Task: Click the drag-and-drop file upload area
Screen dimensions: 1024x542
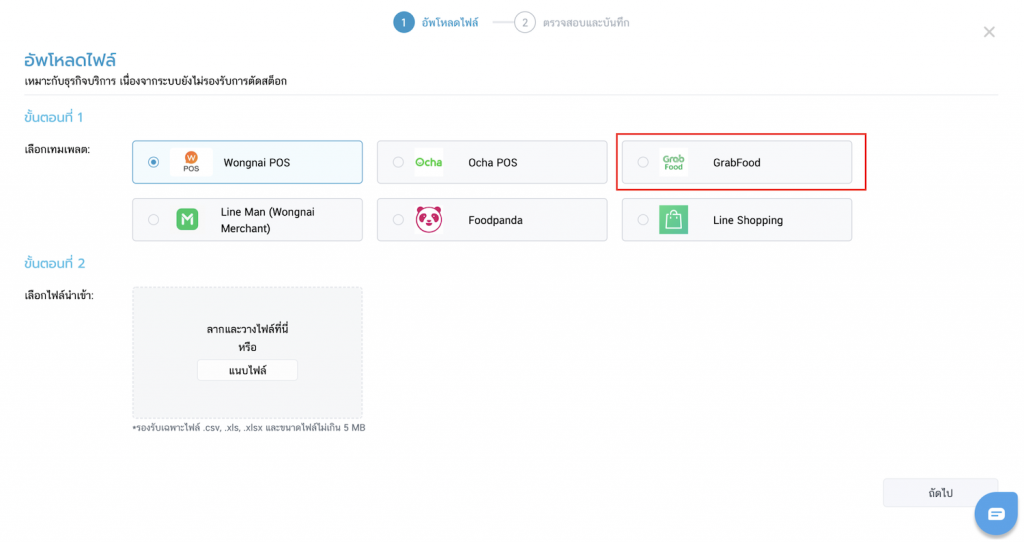Action: click(248, 353)
